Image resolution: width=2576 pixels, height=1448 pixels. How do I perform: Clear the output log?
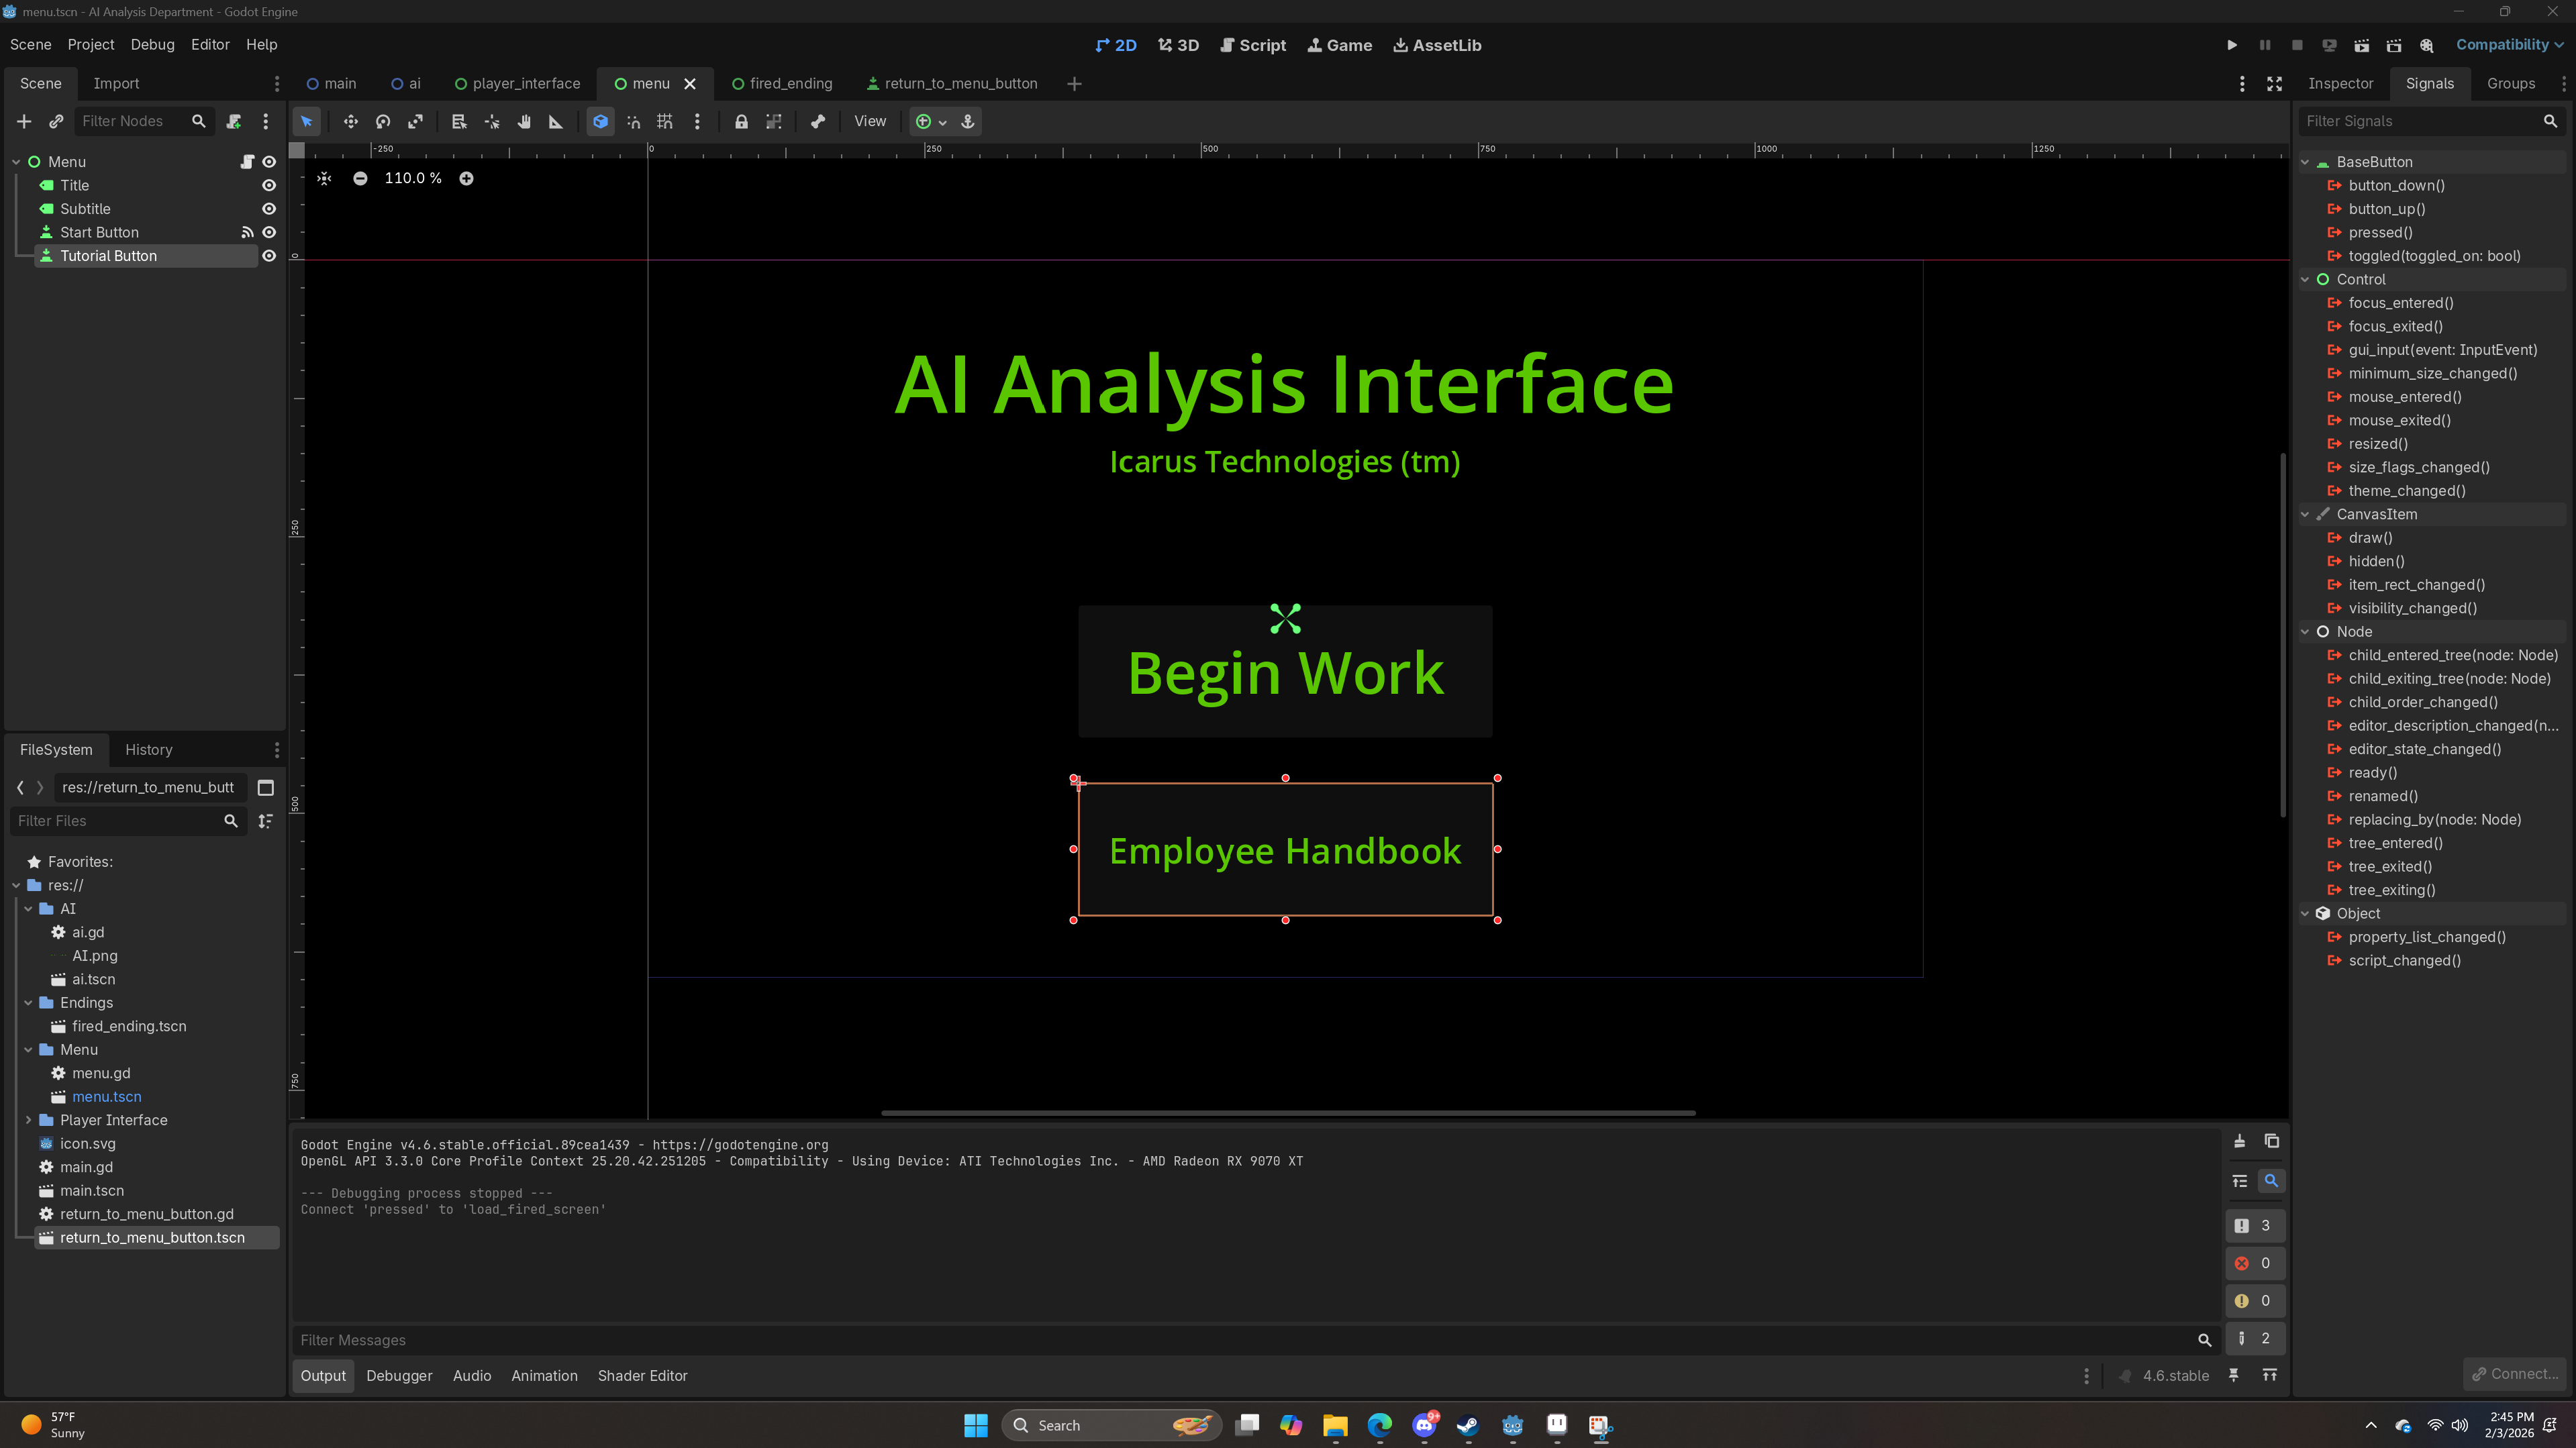click(2240, 1141)
